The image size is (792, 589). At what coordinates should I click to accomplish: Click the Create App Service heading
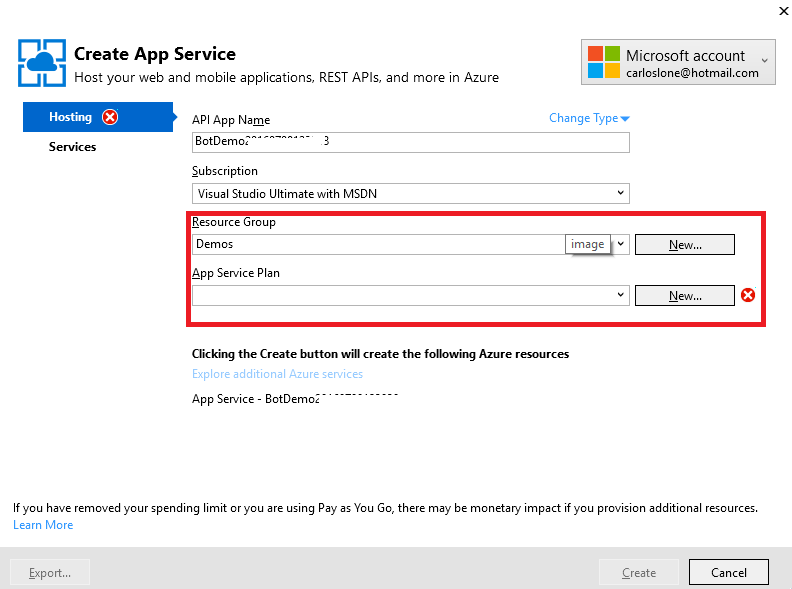pyautogui.click(x=155, y=54)
